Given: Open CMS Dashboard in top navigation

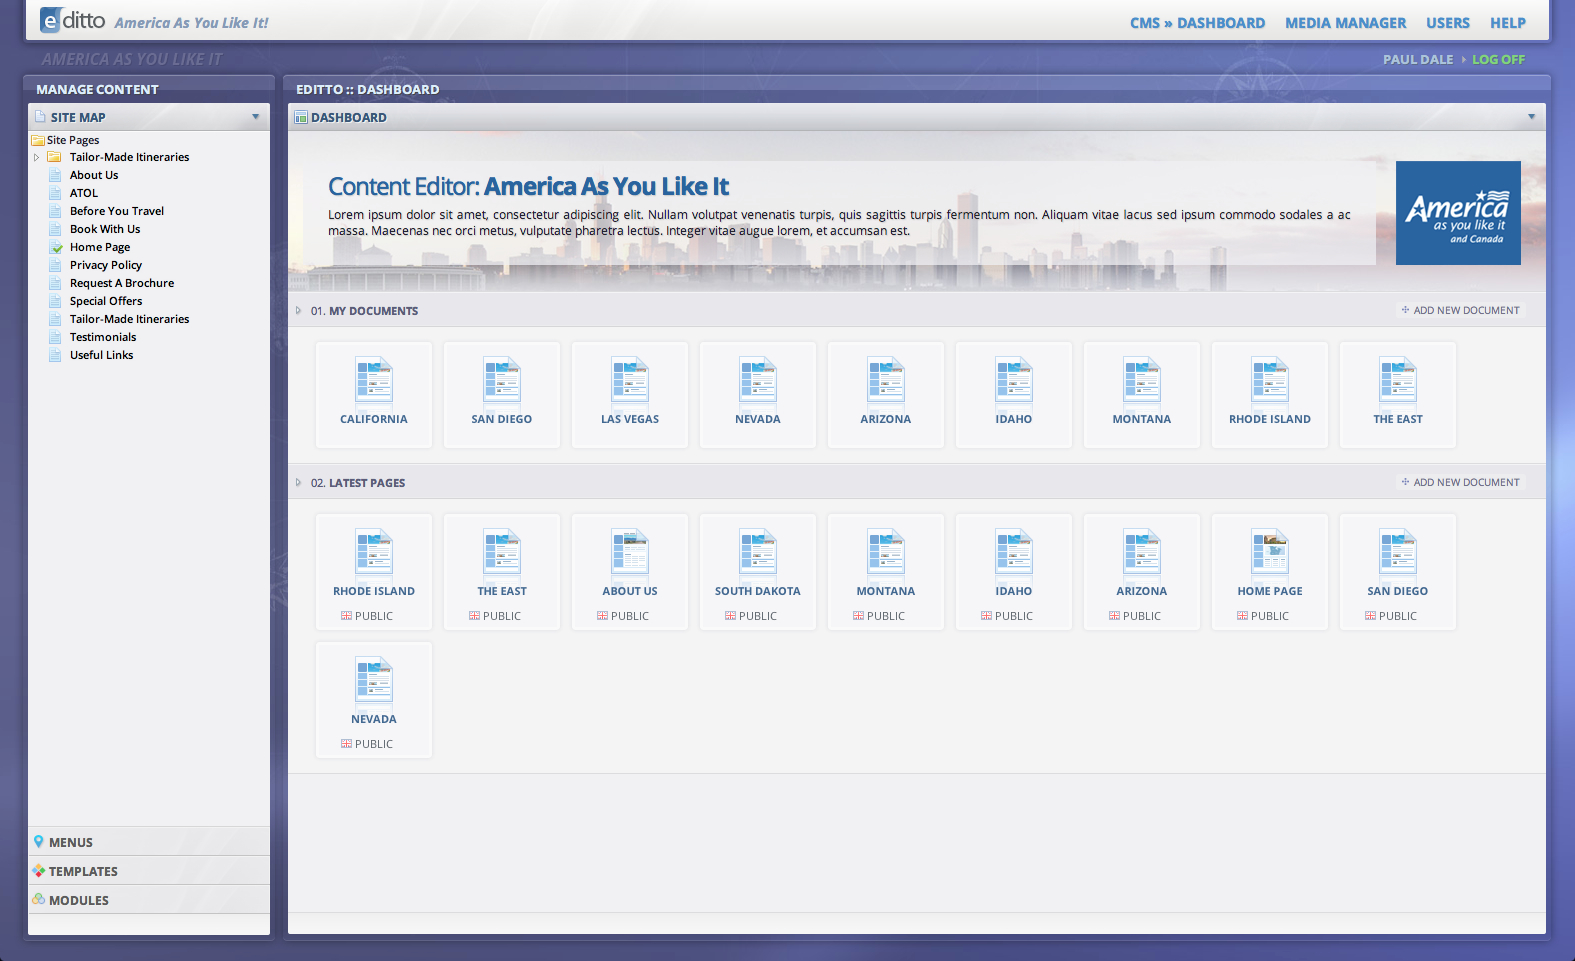Looking at the screenshot, I should click(x=1197, y=23).
